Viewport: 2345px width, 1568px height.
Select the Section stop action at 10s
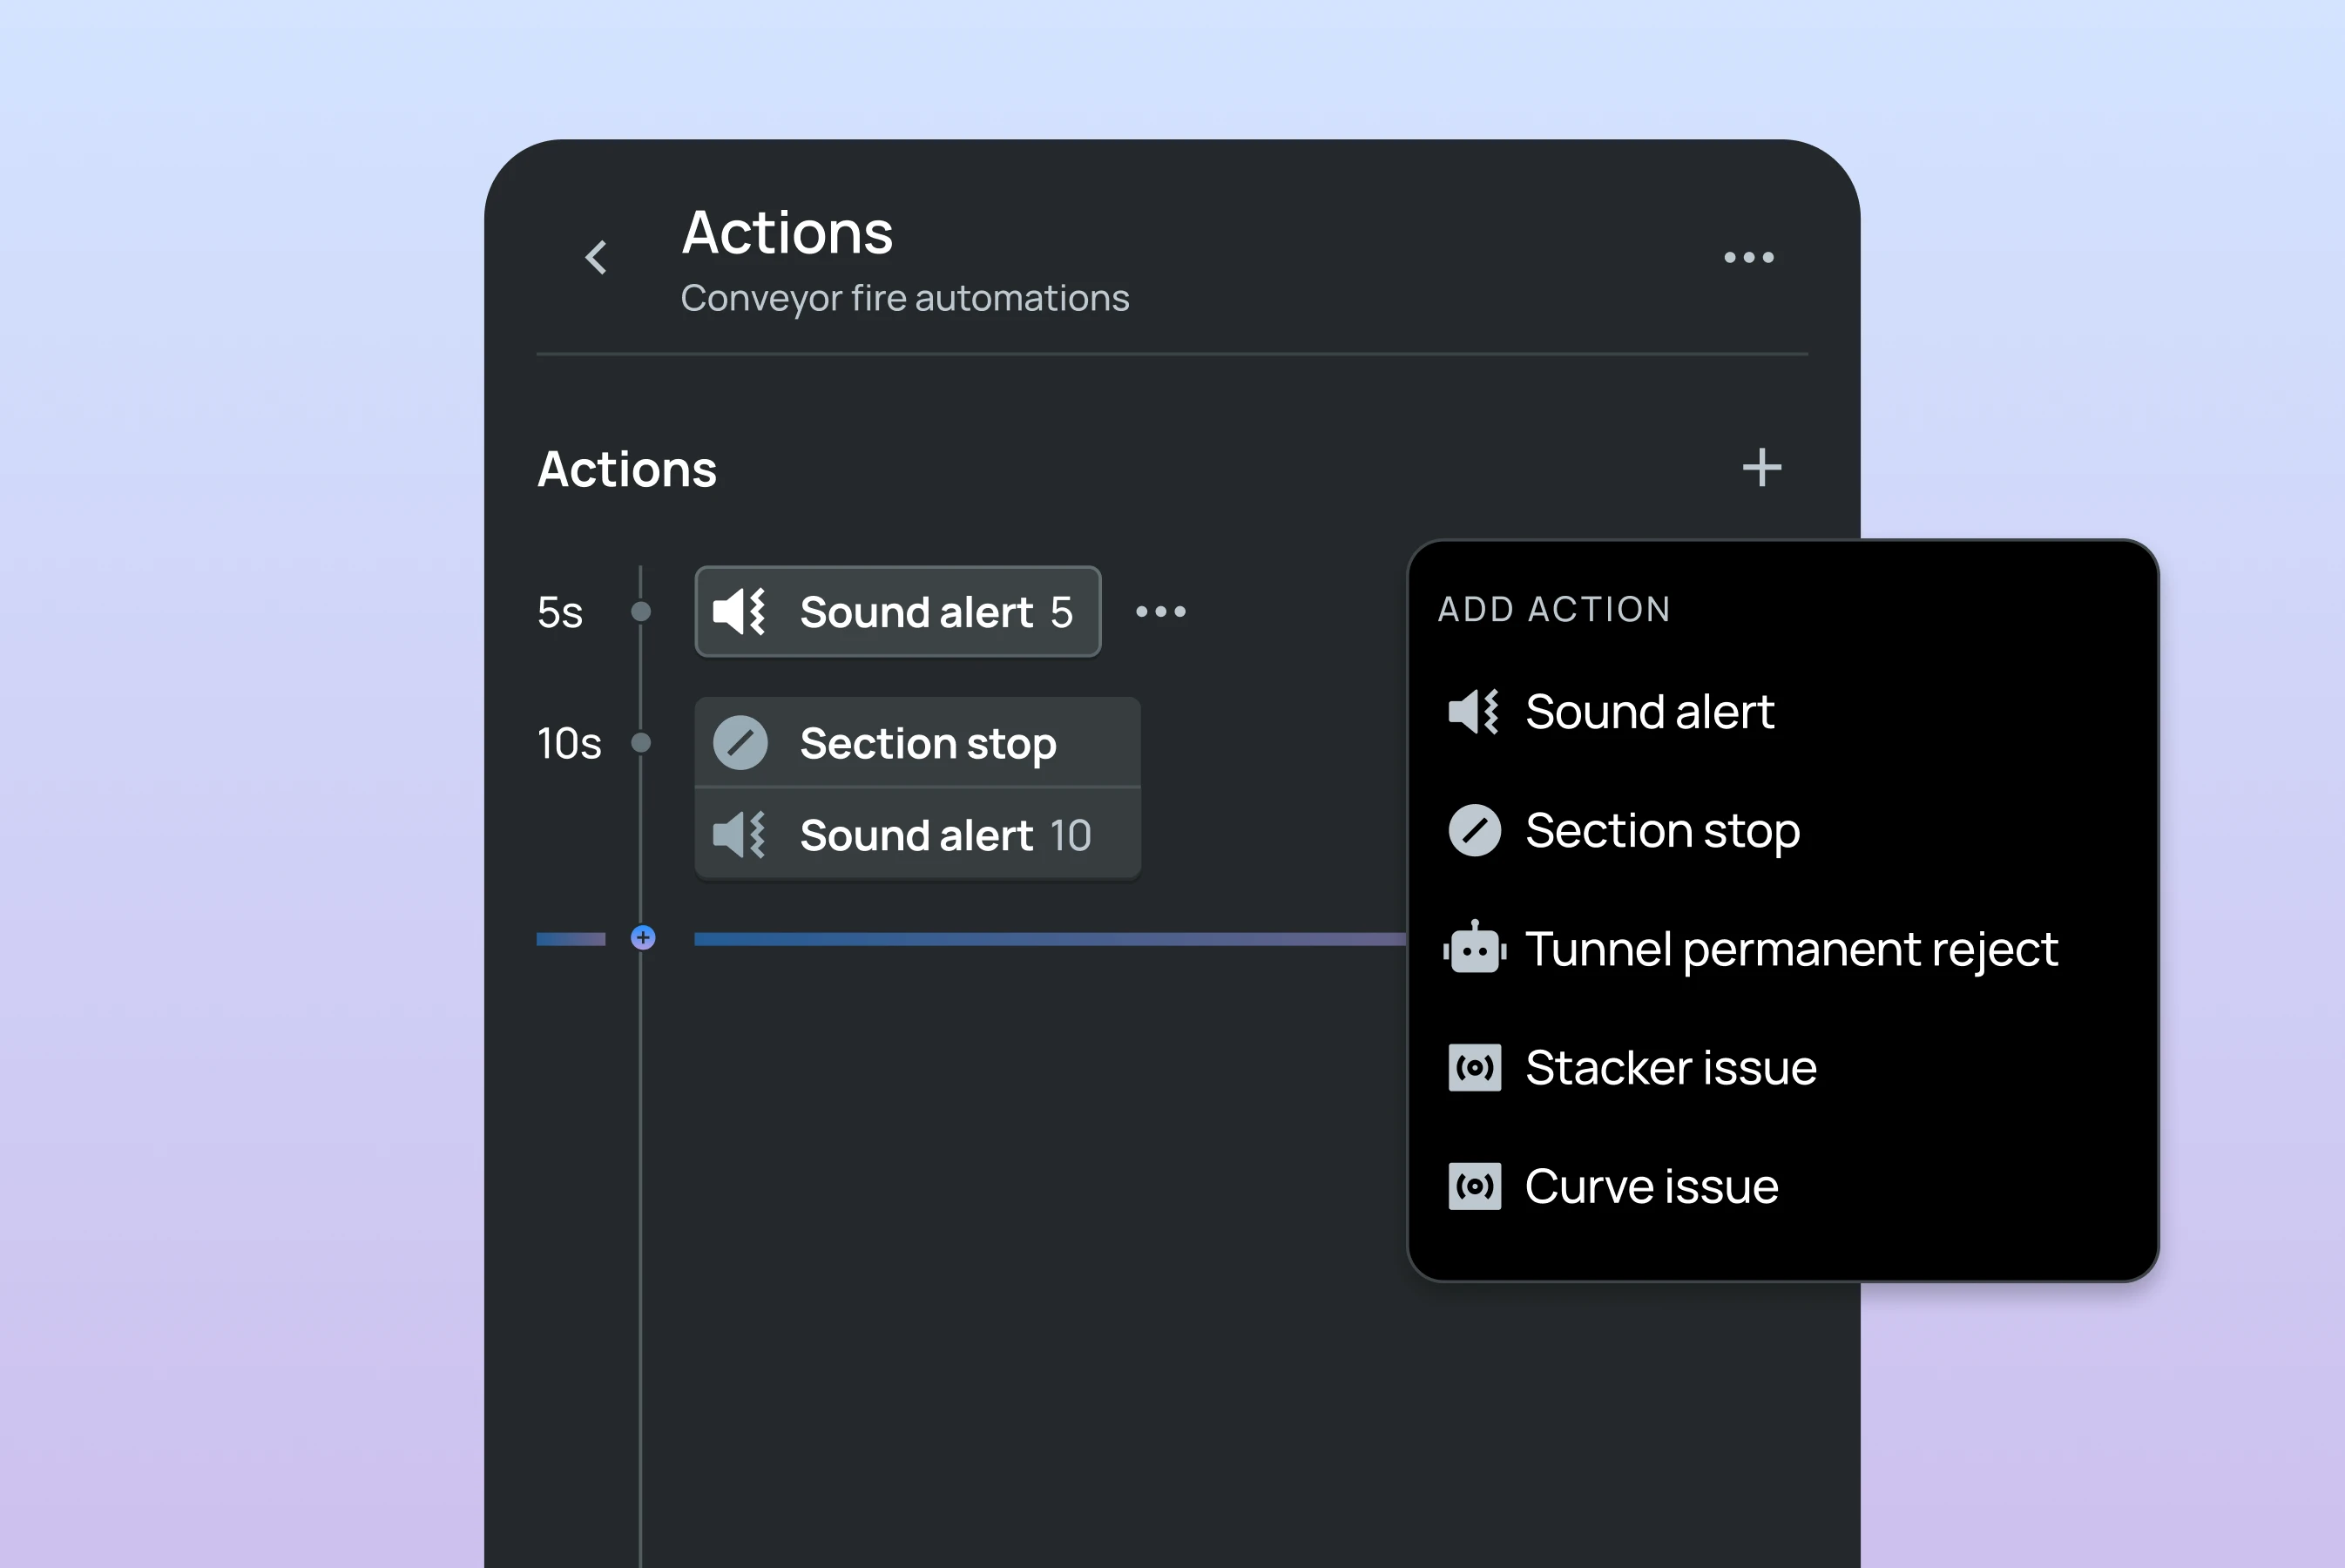click(927, 743)
